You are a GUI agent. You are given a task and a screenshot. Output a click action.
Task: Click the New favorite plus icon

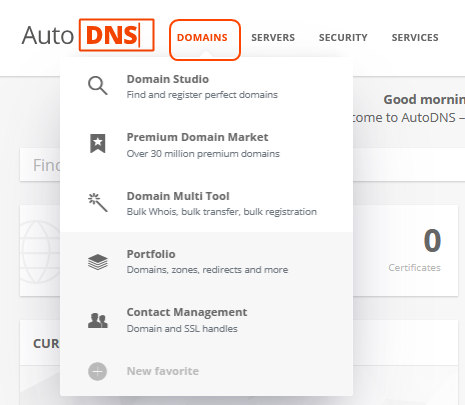[97, 371]
